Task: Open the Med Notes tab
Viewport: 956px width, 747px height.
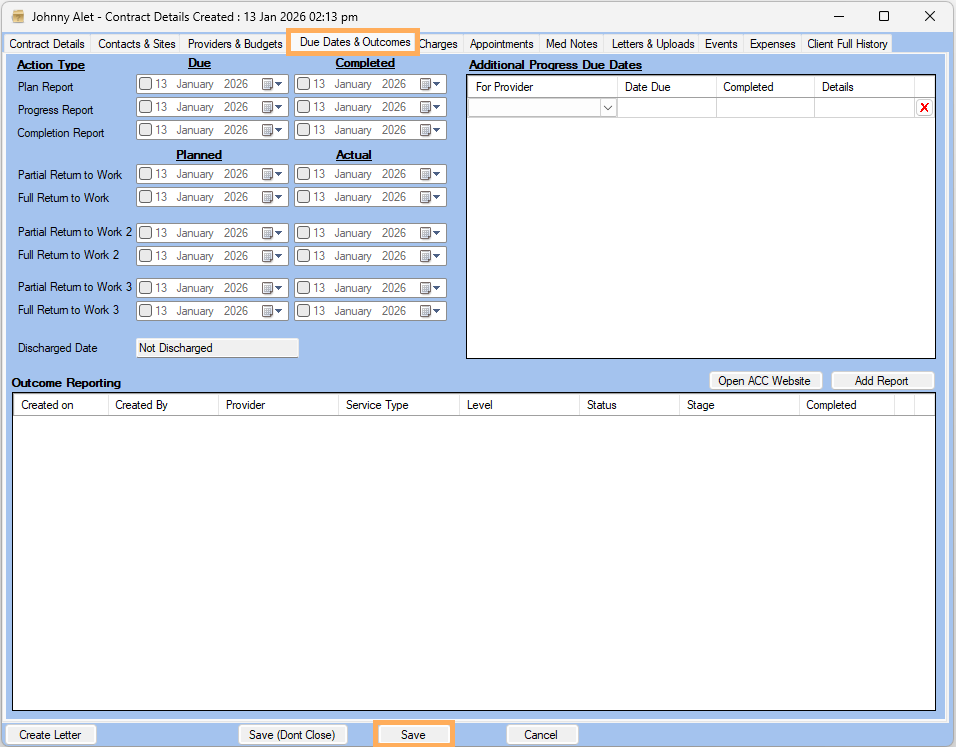Action: coord(571,44)
